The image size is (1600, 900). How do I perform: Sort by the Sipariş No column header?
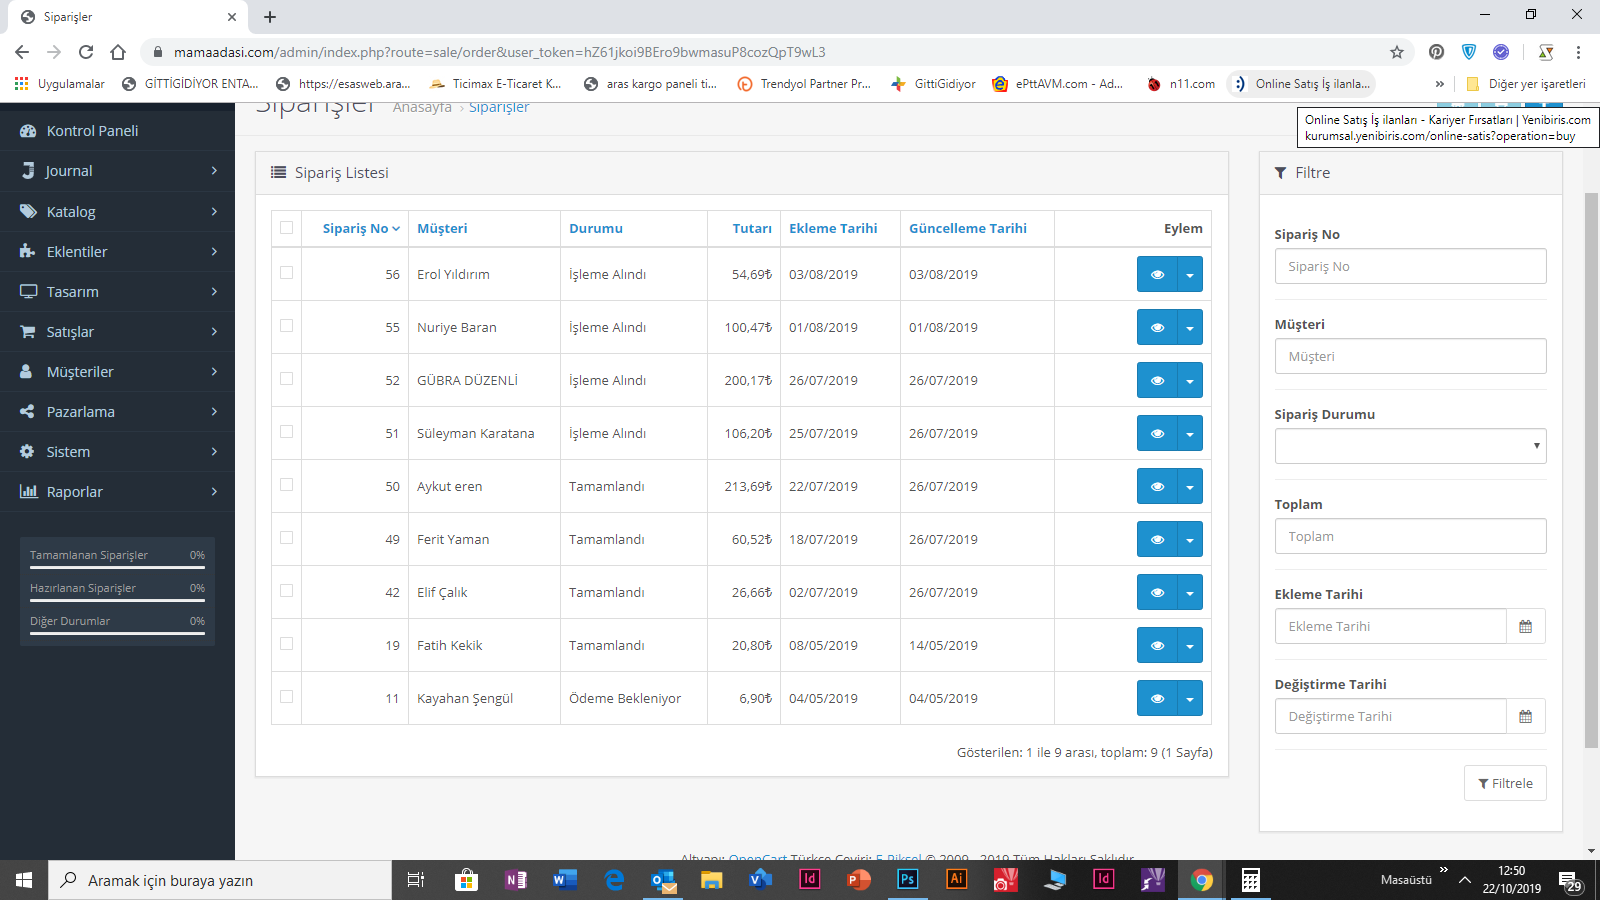[361, 228]
